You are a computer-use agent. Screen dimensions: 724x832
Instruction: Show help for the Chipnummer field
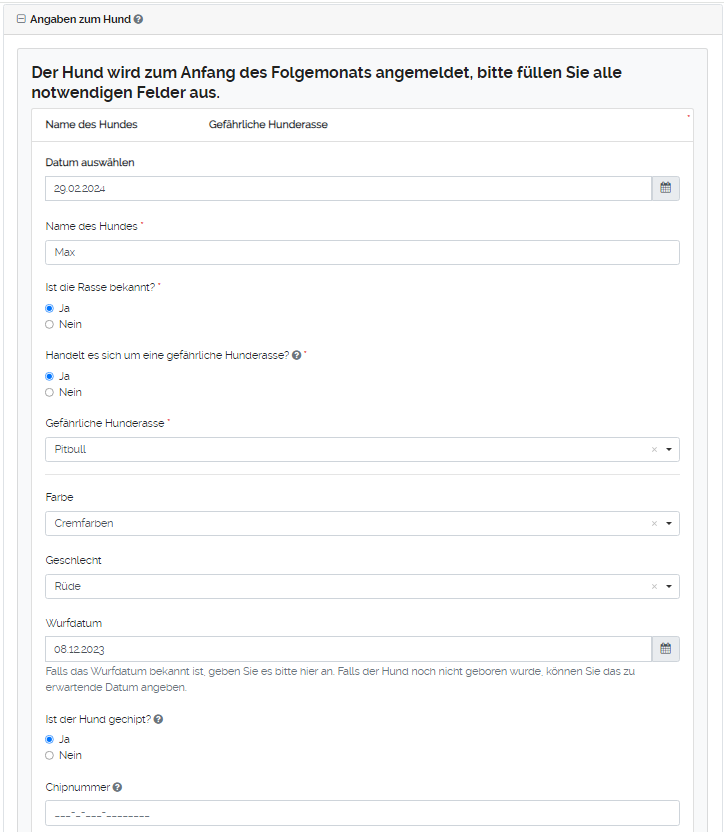click(117, 787)
